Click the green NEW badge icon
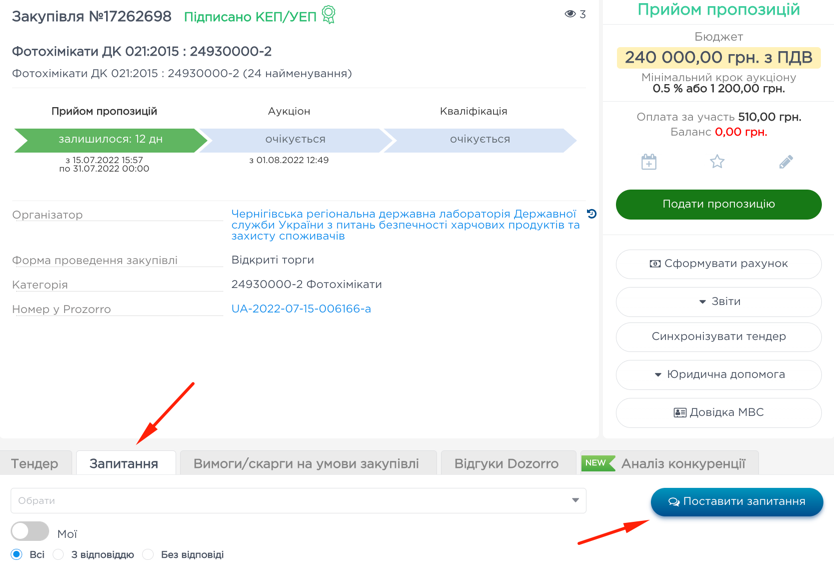The width and height of the screenshot is (834, 572). point(598,463)
